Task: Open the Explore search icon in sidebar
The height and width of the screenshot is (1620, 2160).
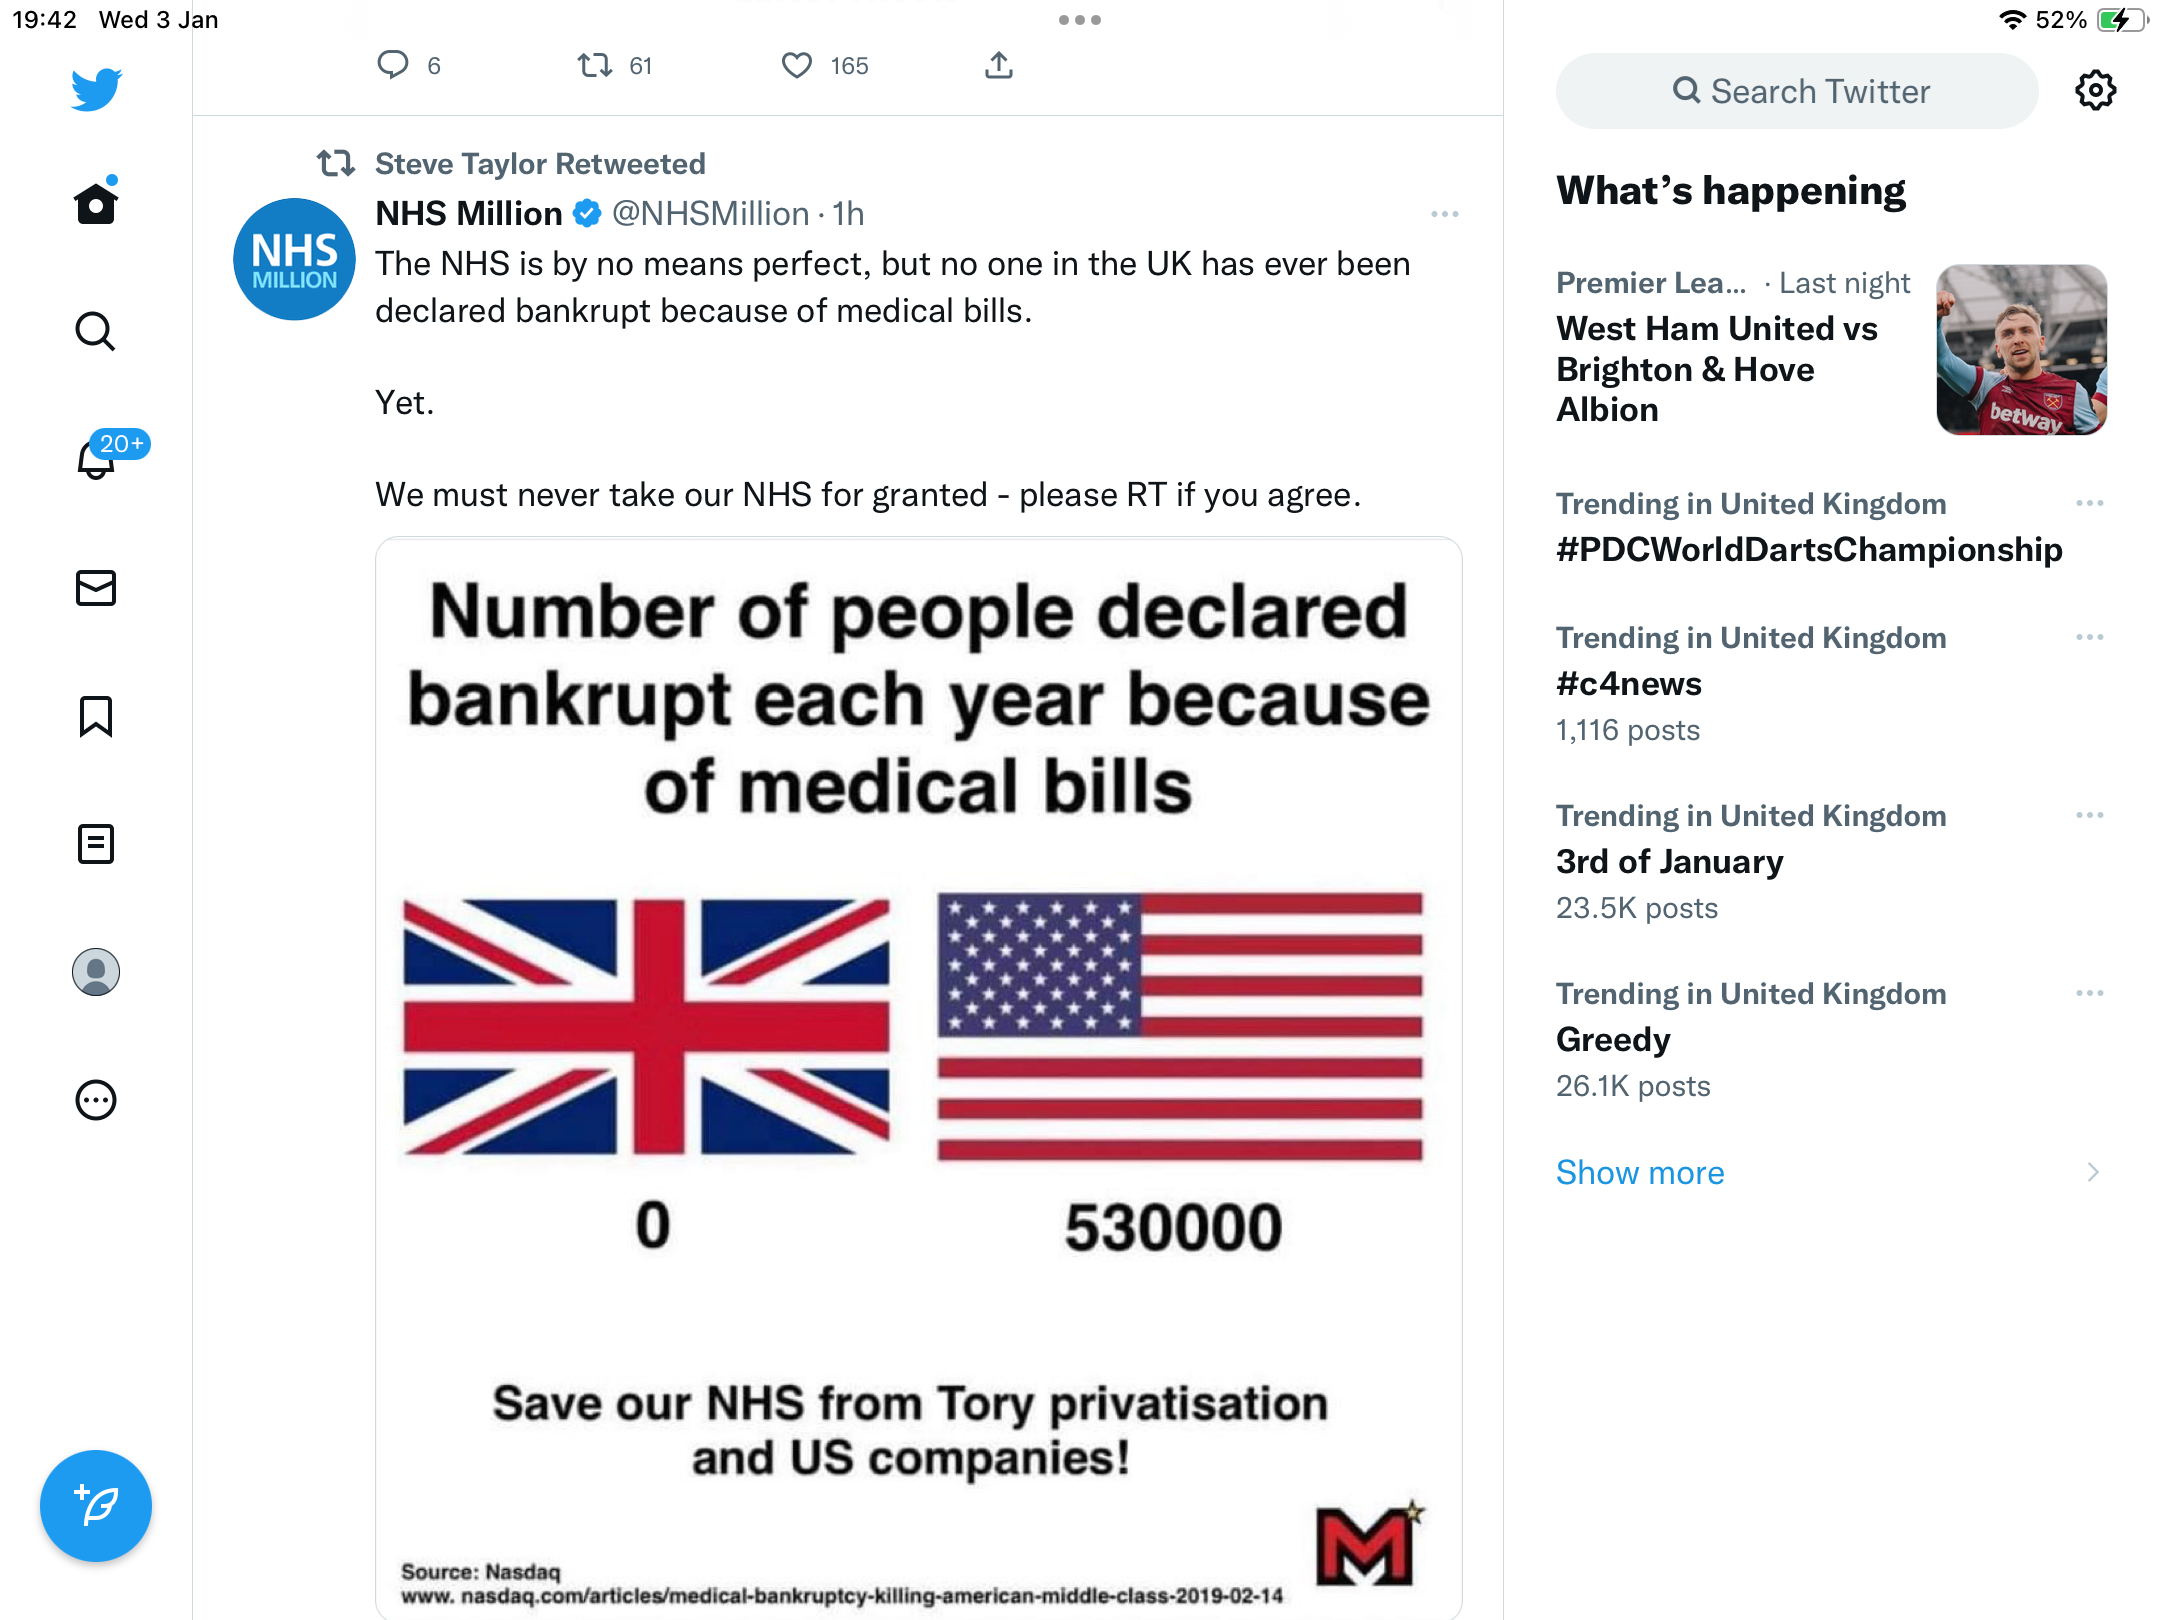Action: (x=96, y=331)
